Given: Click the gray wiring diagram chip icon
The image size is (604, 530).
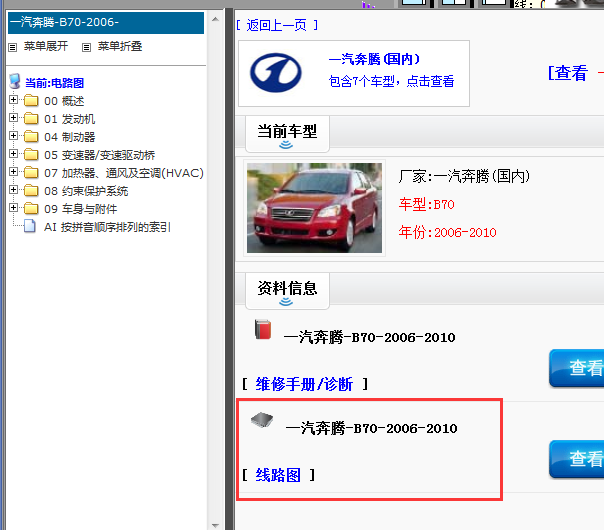Looking at the screenshot, I should pyautogui.click(x=262, y=420).
